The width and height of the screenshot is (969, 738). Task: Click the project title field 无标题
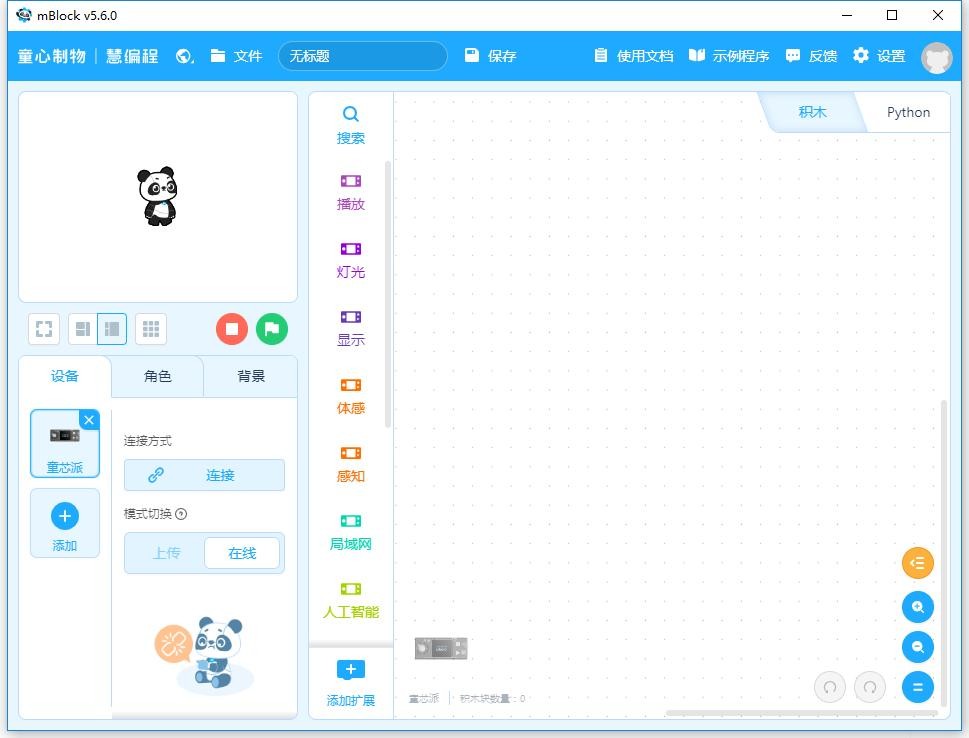363,56
